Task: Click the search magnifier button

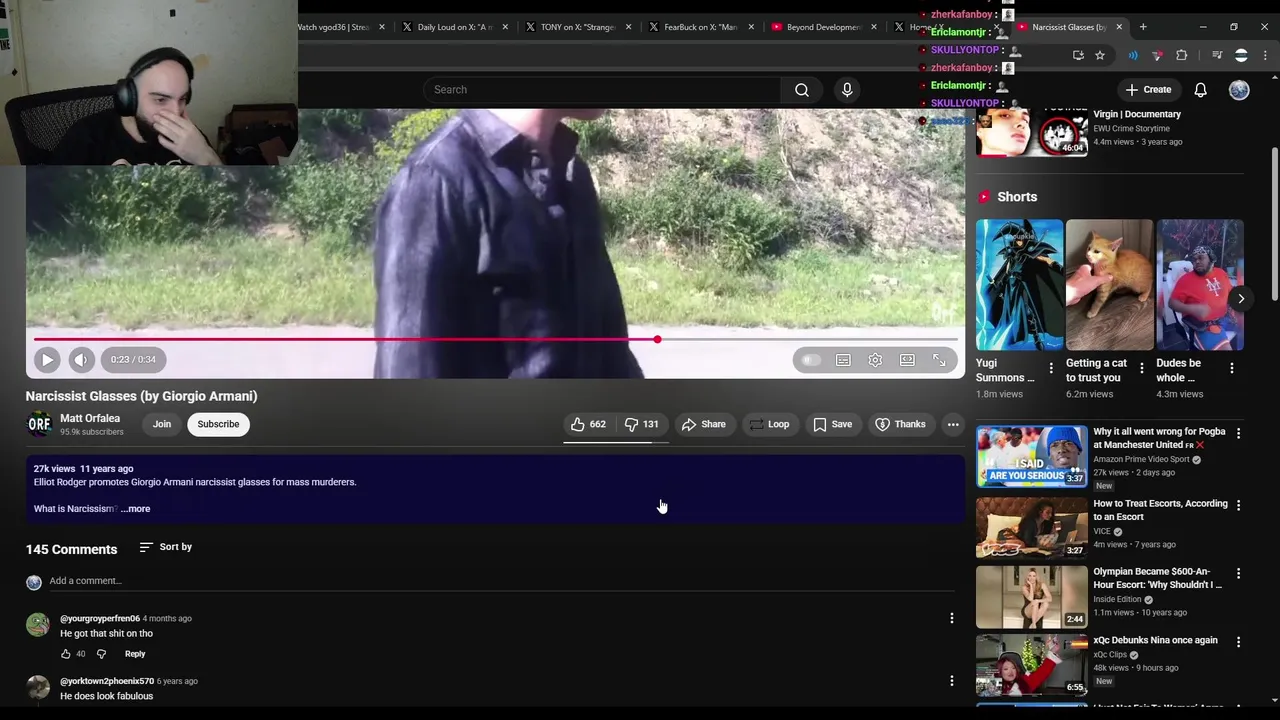Action: click(802, 90)
